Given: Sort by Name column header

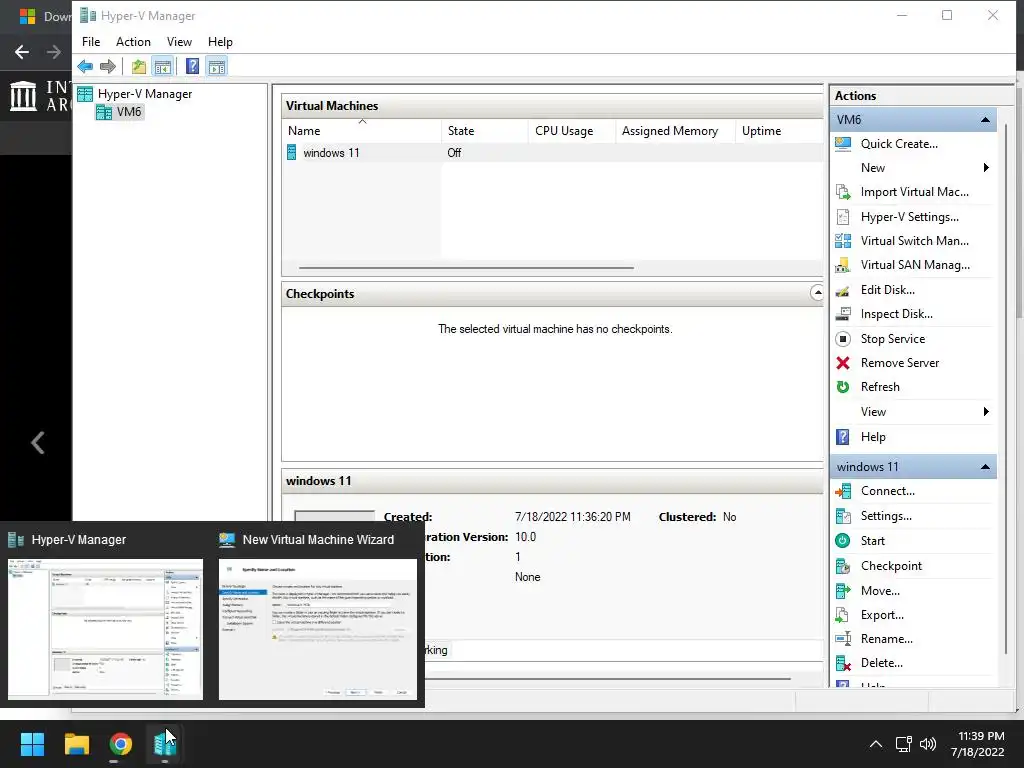Looking at the screenshot, I should [x=362, y=131].
